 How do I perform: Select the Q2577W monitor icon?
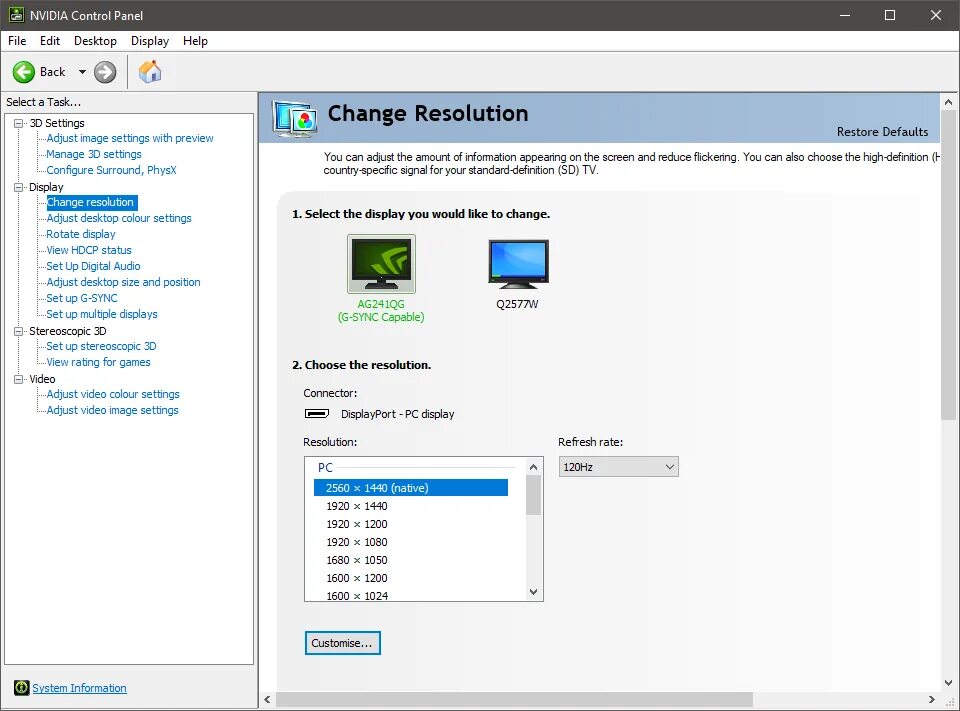click(x=519, y=264)
